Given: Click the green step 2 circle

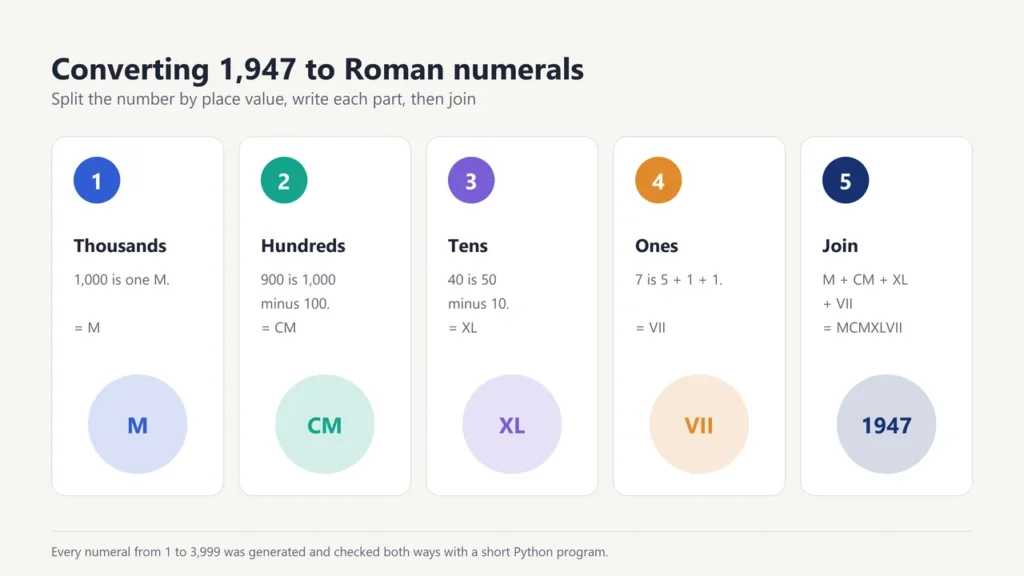Looking at the screenshot, I should (x=284, y=180).
